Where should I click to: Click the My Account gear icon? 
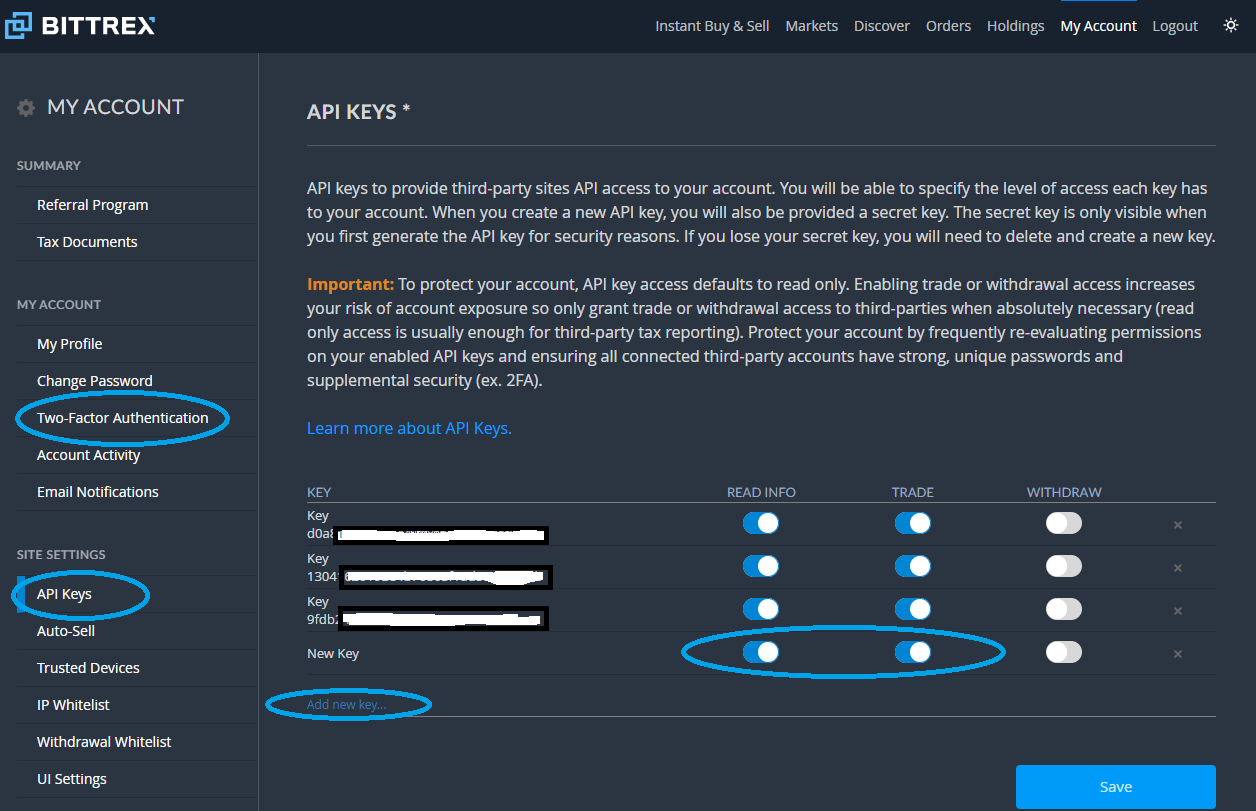point(26,108)
